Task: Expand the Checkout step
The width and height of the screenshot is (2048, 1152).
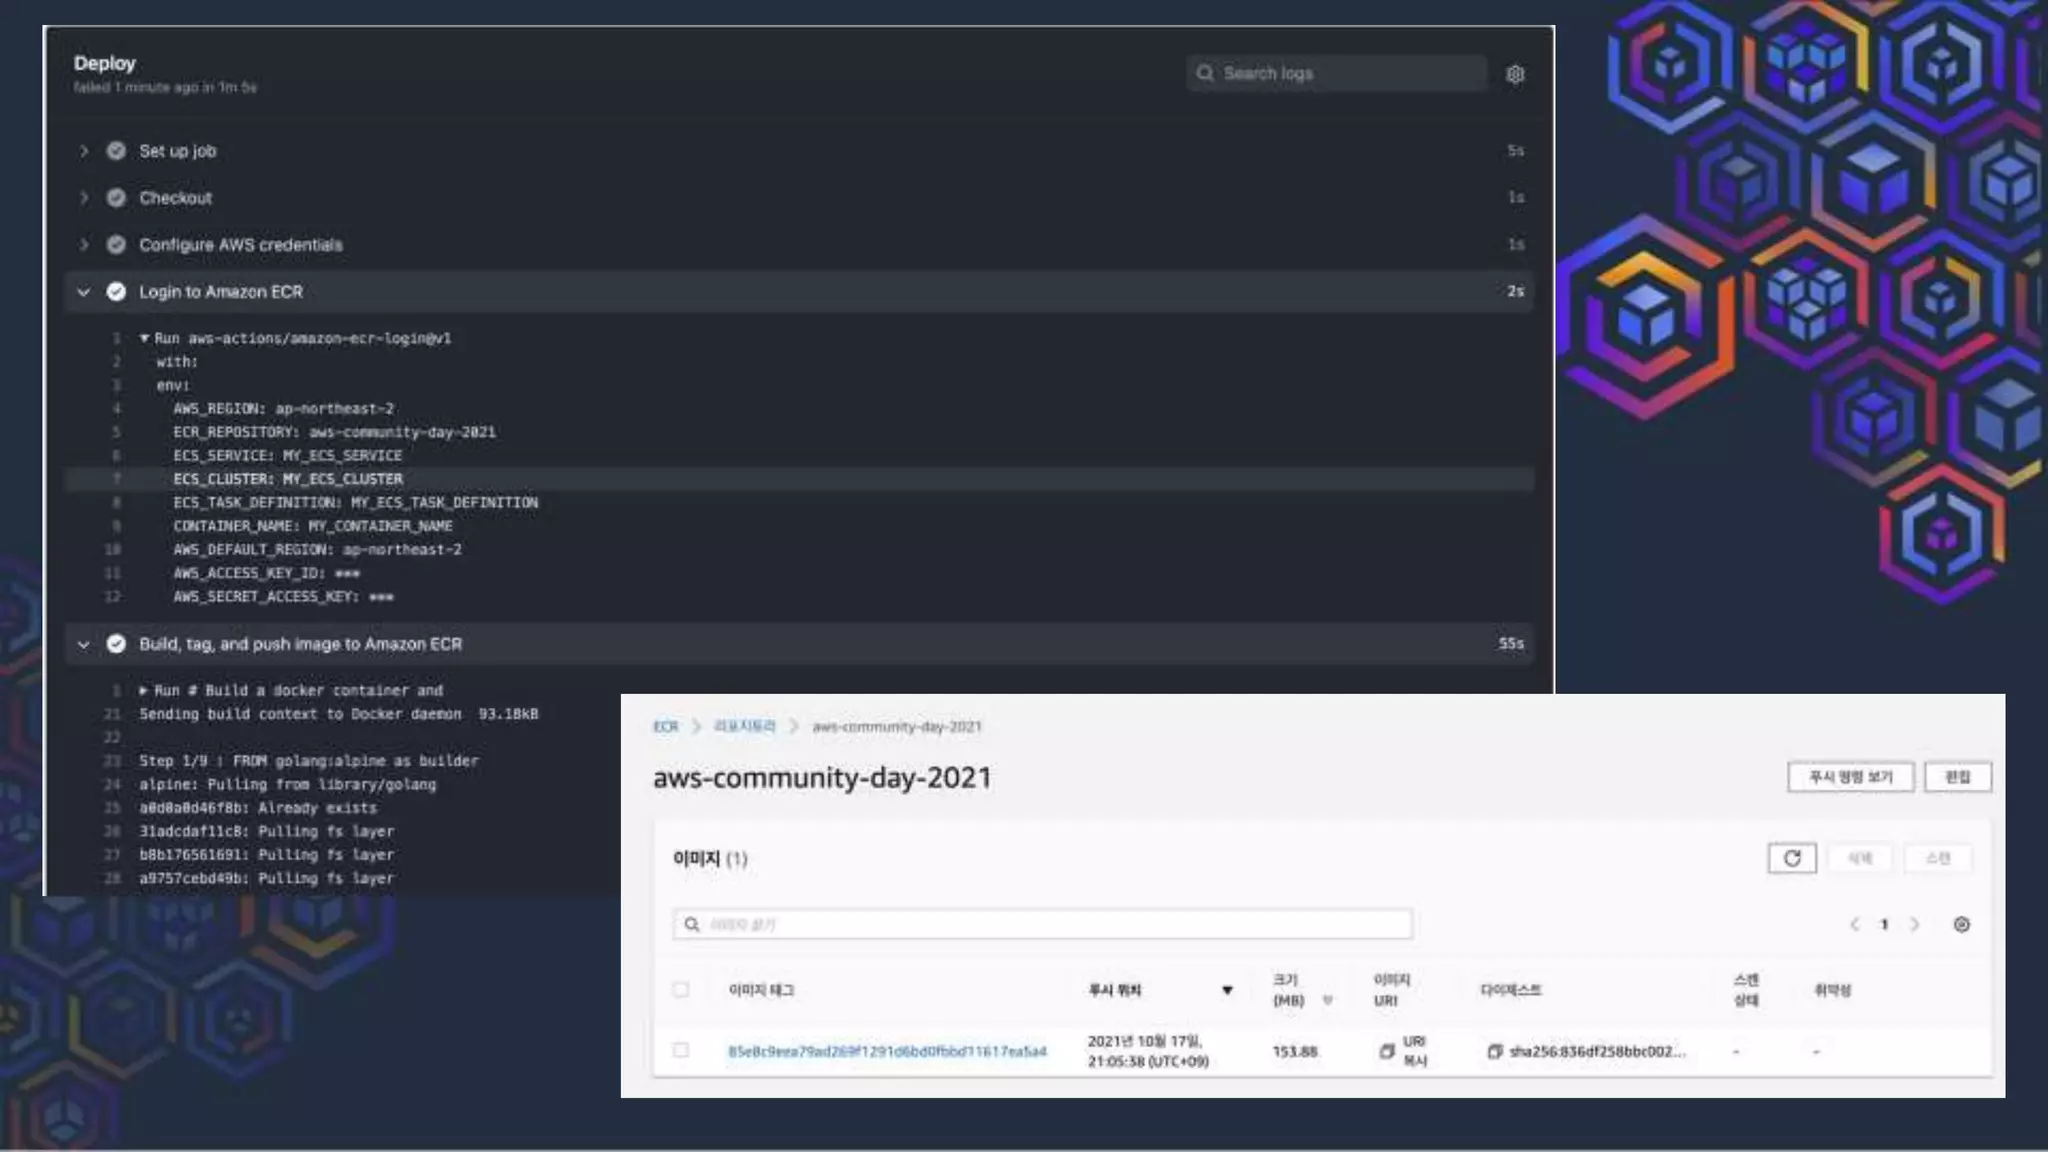Action: 84,198
